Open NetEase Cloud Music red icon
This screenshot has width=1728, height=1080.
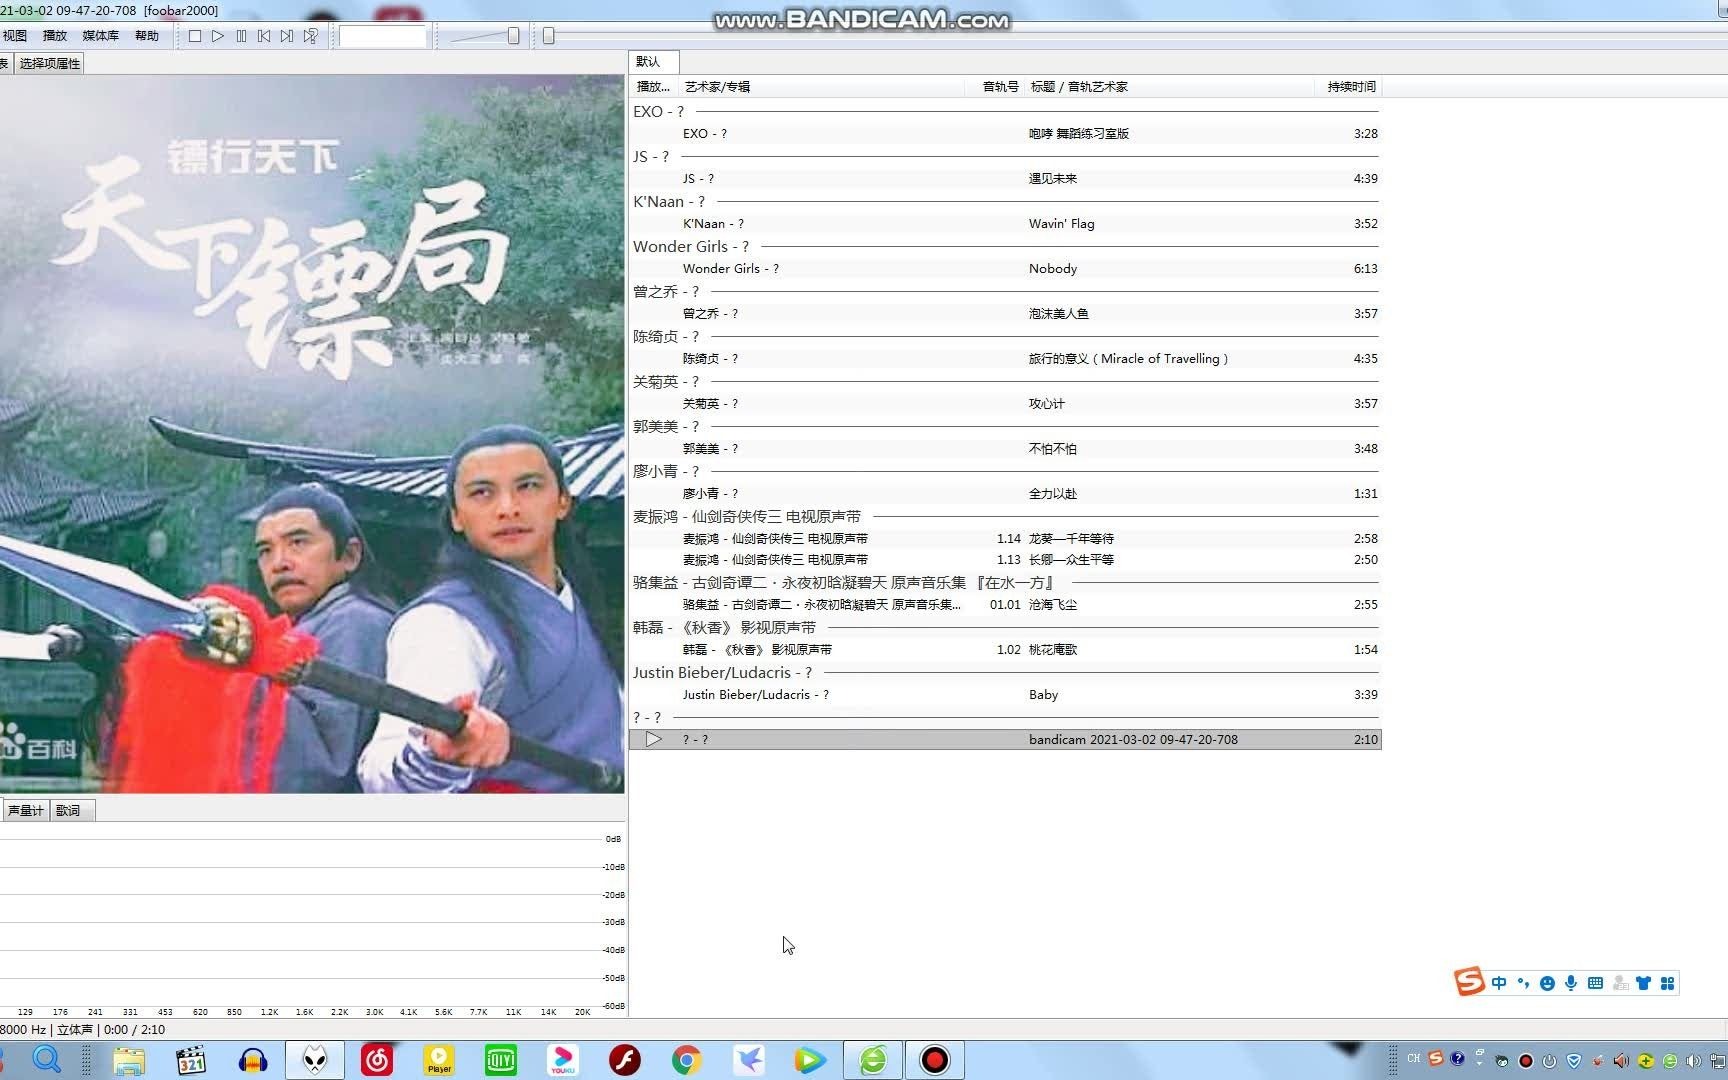377,1060
